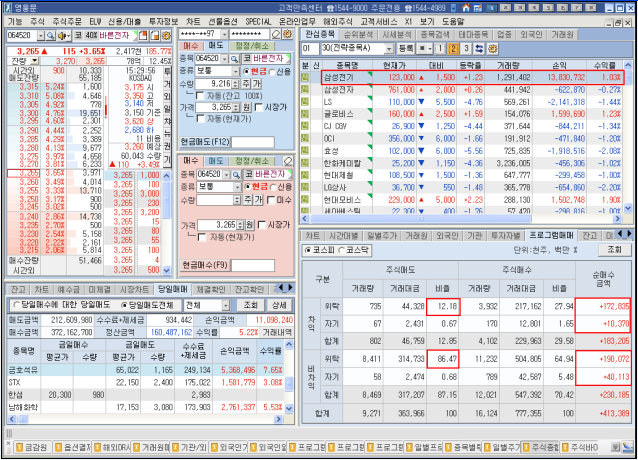This screenshot has width=638, height=460.
Task: Click the refresh swap arrows icon in watchlist toolbar
Action: pos(479,49)
